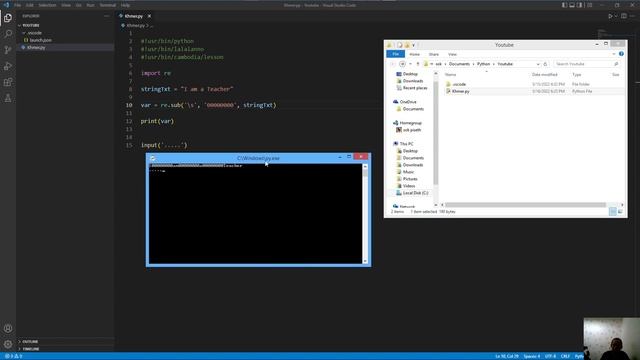Viewport: 640px width, 360px height.
Task: Click File Explorer back arrow button
Action: [393, 64]
